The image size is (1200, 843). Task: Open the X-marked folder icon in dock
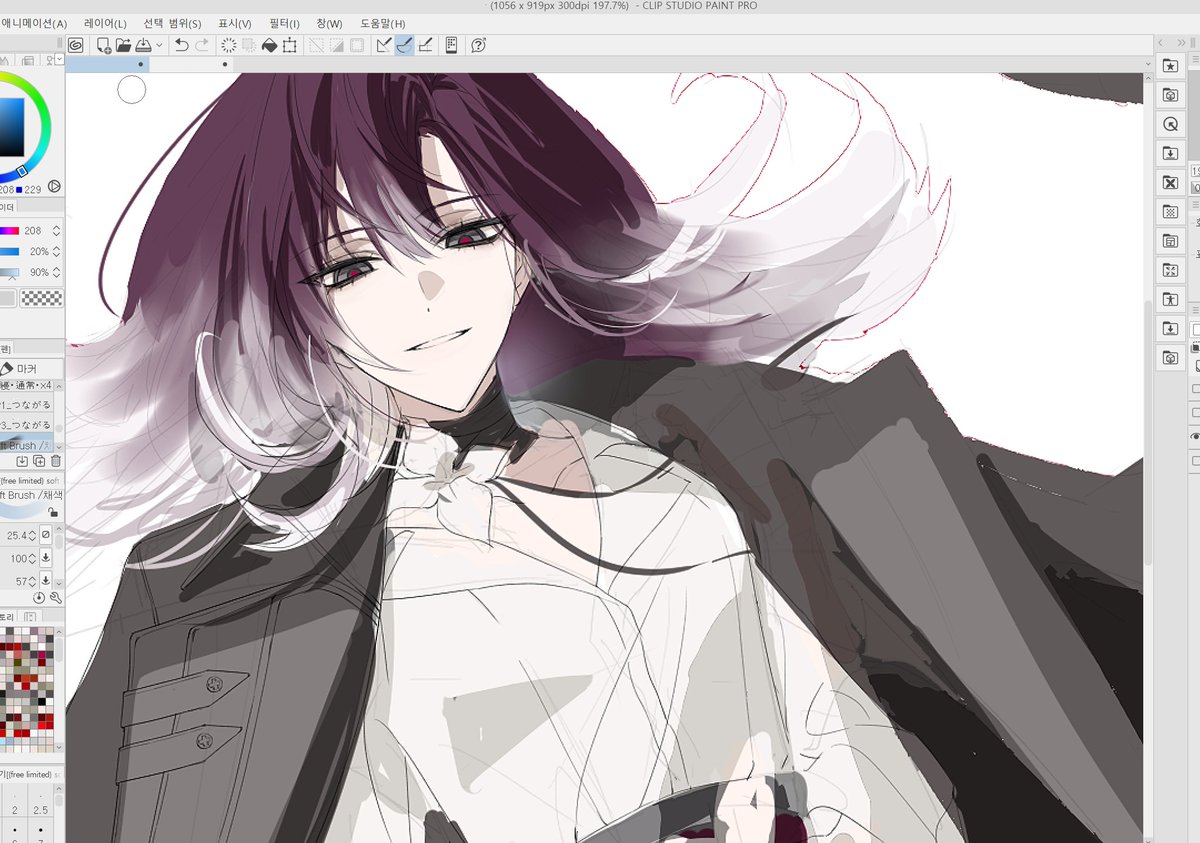click(x=1170, y=183)
